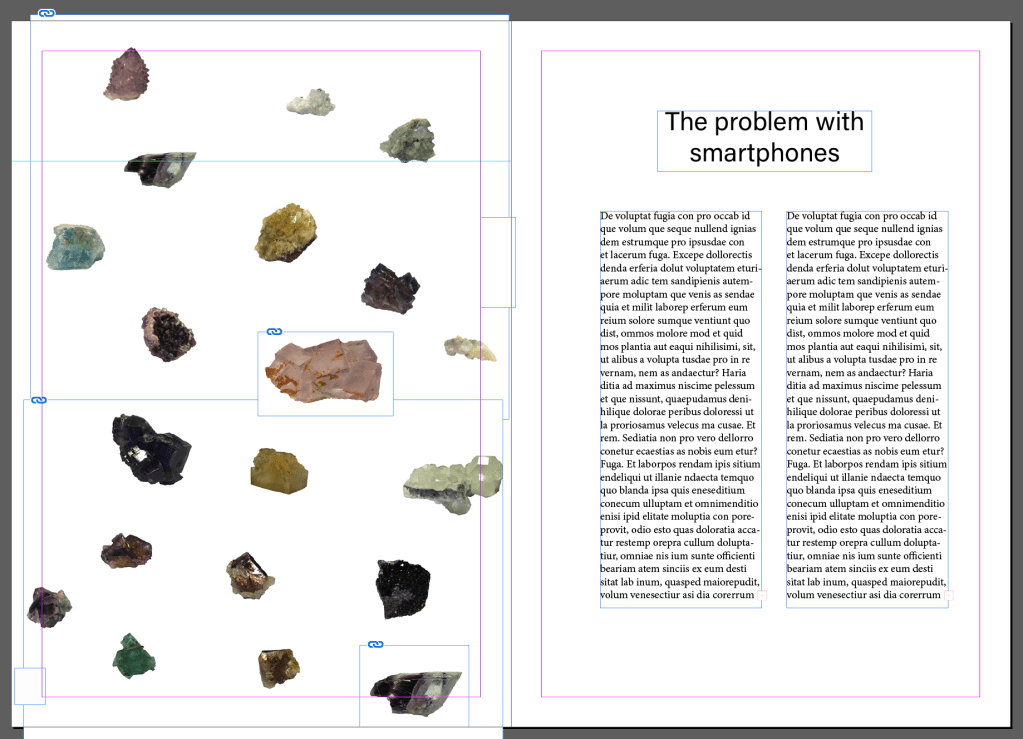Click the link badge at the page's top-left corner
The image size is (1023, 739).
[x=46, y=13]
